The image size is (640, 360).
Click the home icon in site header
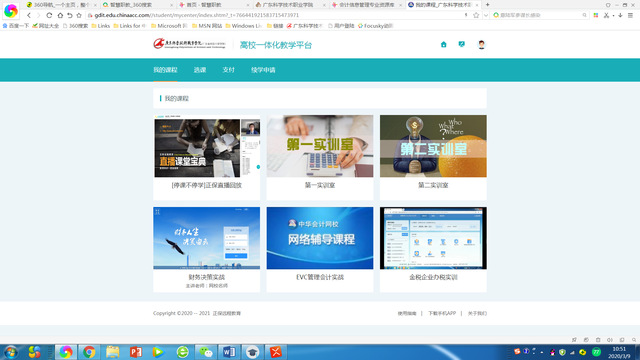(x=443, y=44)
